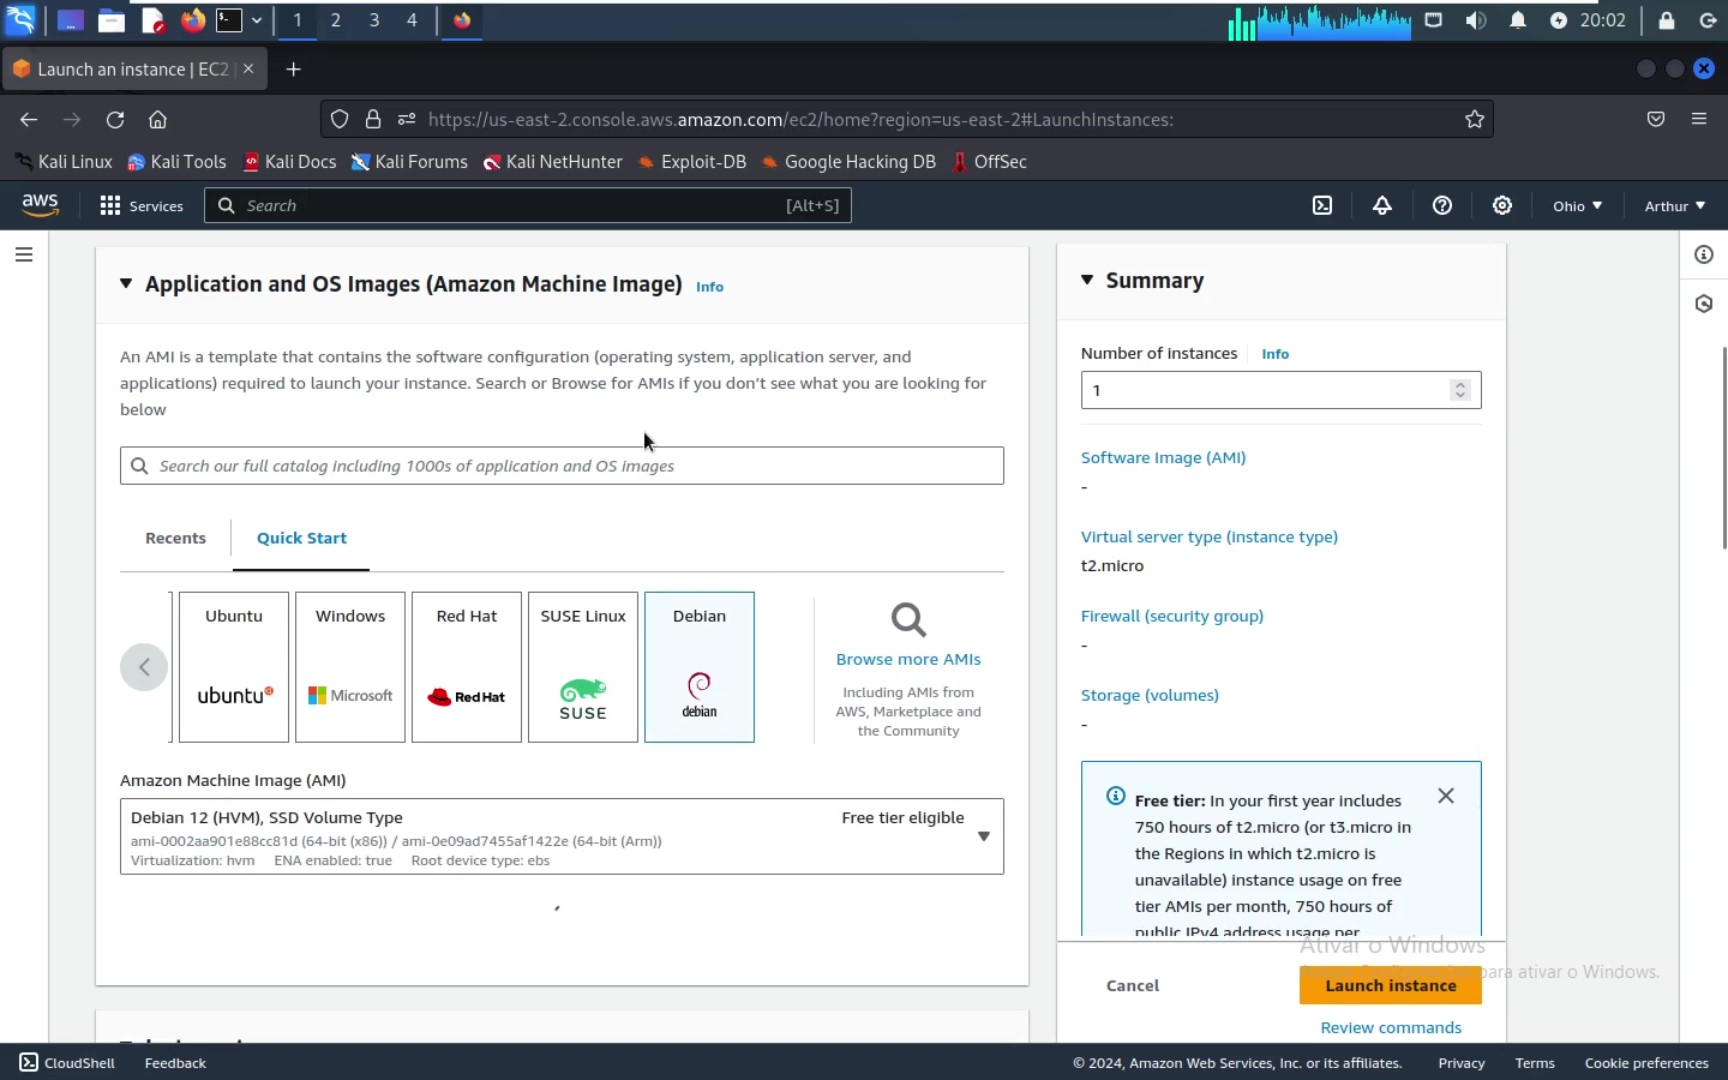Image resolution: width=1728 pixels, height=1080 pixels.
Task: Open Feedback in the footer
Action: coord(175,1063)
